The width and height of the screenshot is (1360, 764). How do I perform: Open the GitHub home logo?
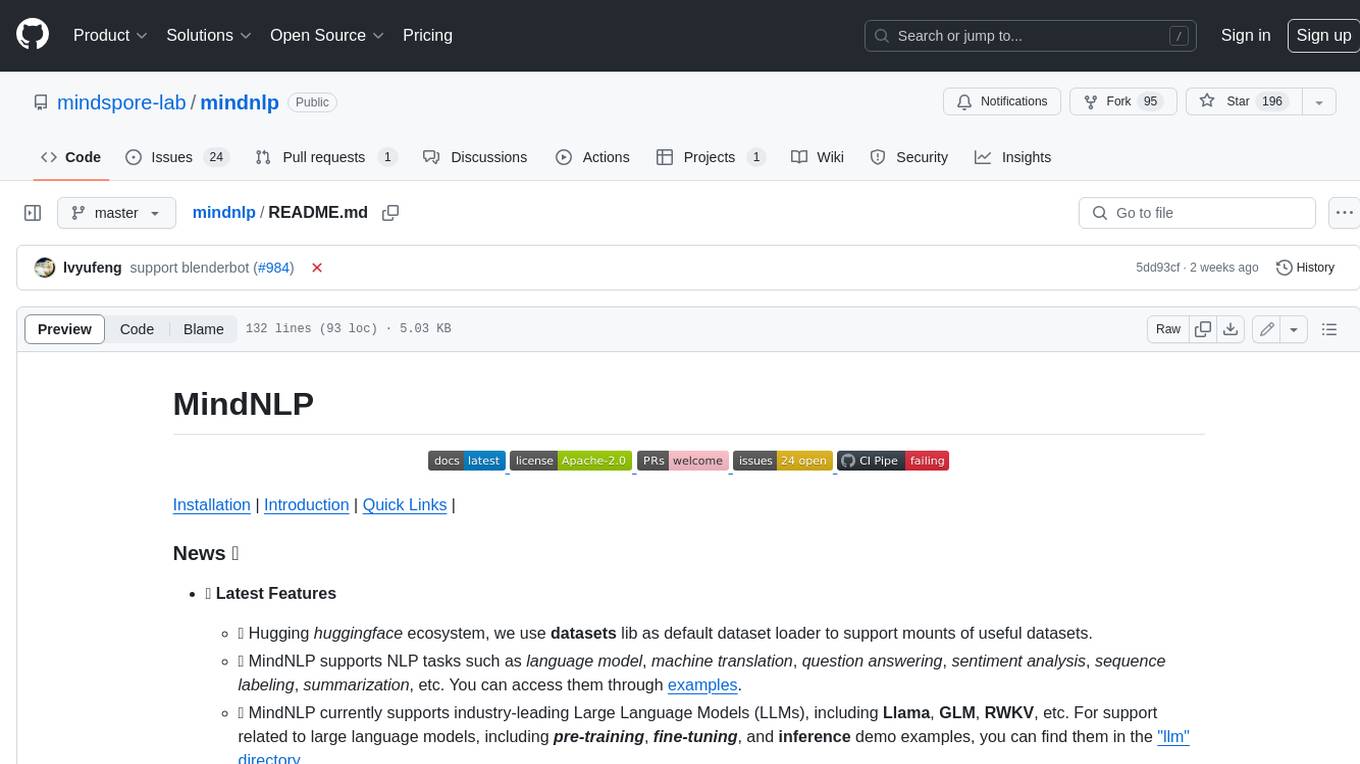tap(33, 35)
